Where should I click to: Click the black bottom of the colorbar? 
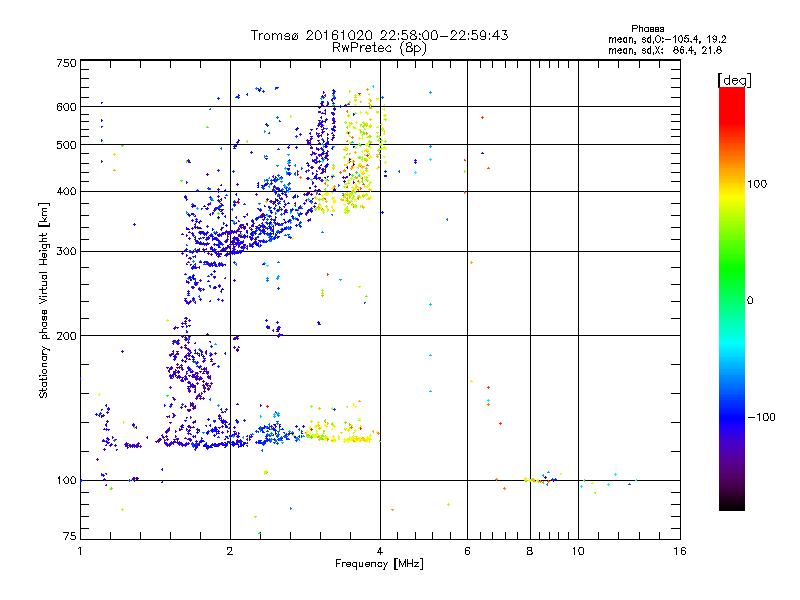(732, 503)
